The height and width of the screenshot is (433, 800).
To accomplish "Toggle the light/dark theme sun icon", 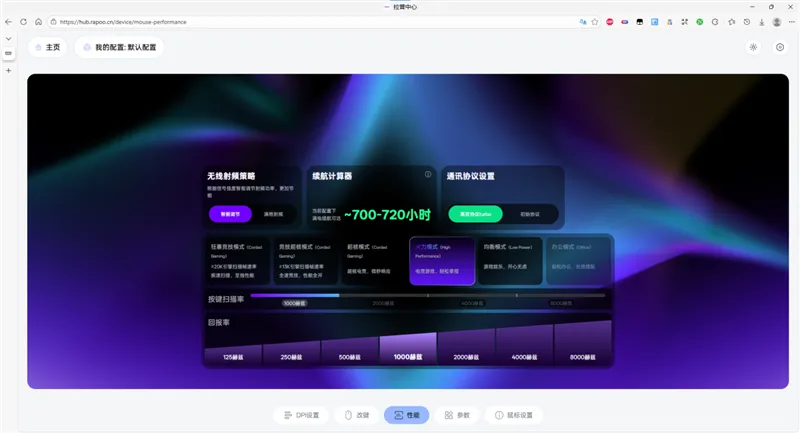I will pyautogui.click(x=753, y=47).
